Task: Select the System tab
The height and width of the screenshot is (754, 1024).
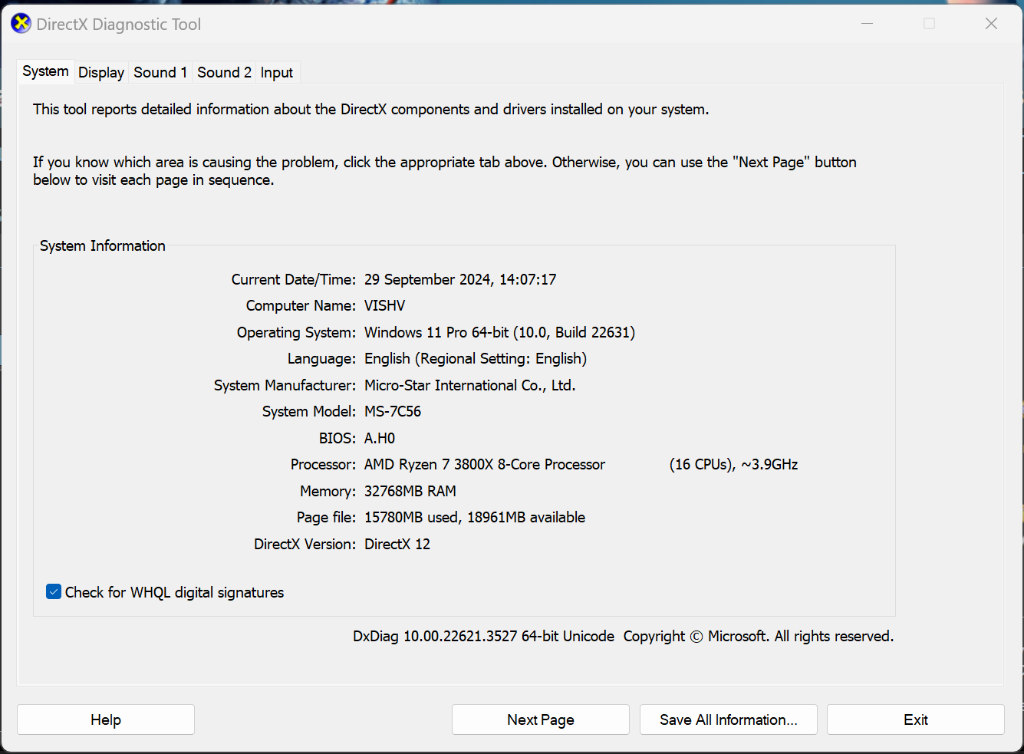Action: pos(46,71)
